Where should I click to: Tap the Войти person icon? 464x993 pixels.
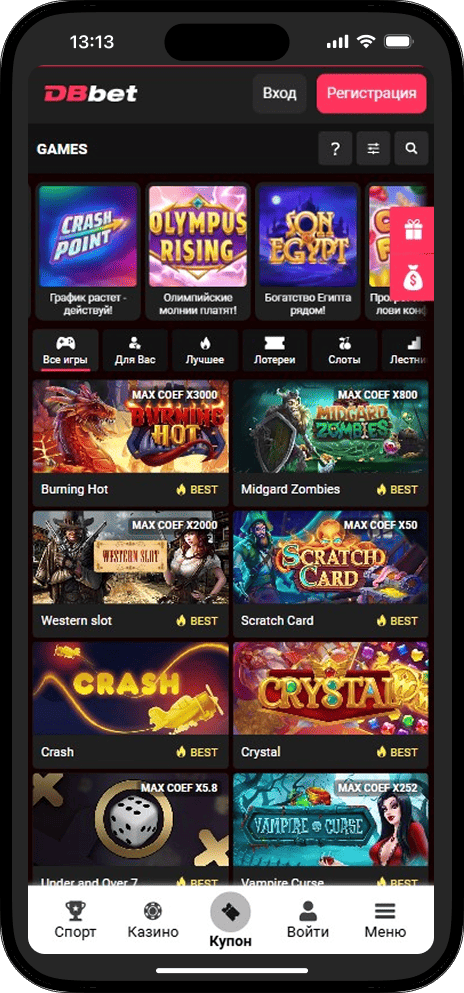pos(308,911)
